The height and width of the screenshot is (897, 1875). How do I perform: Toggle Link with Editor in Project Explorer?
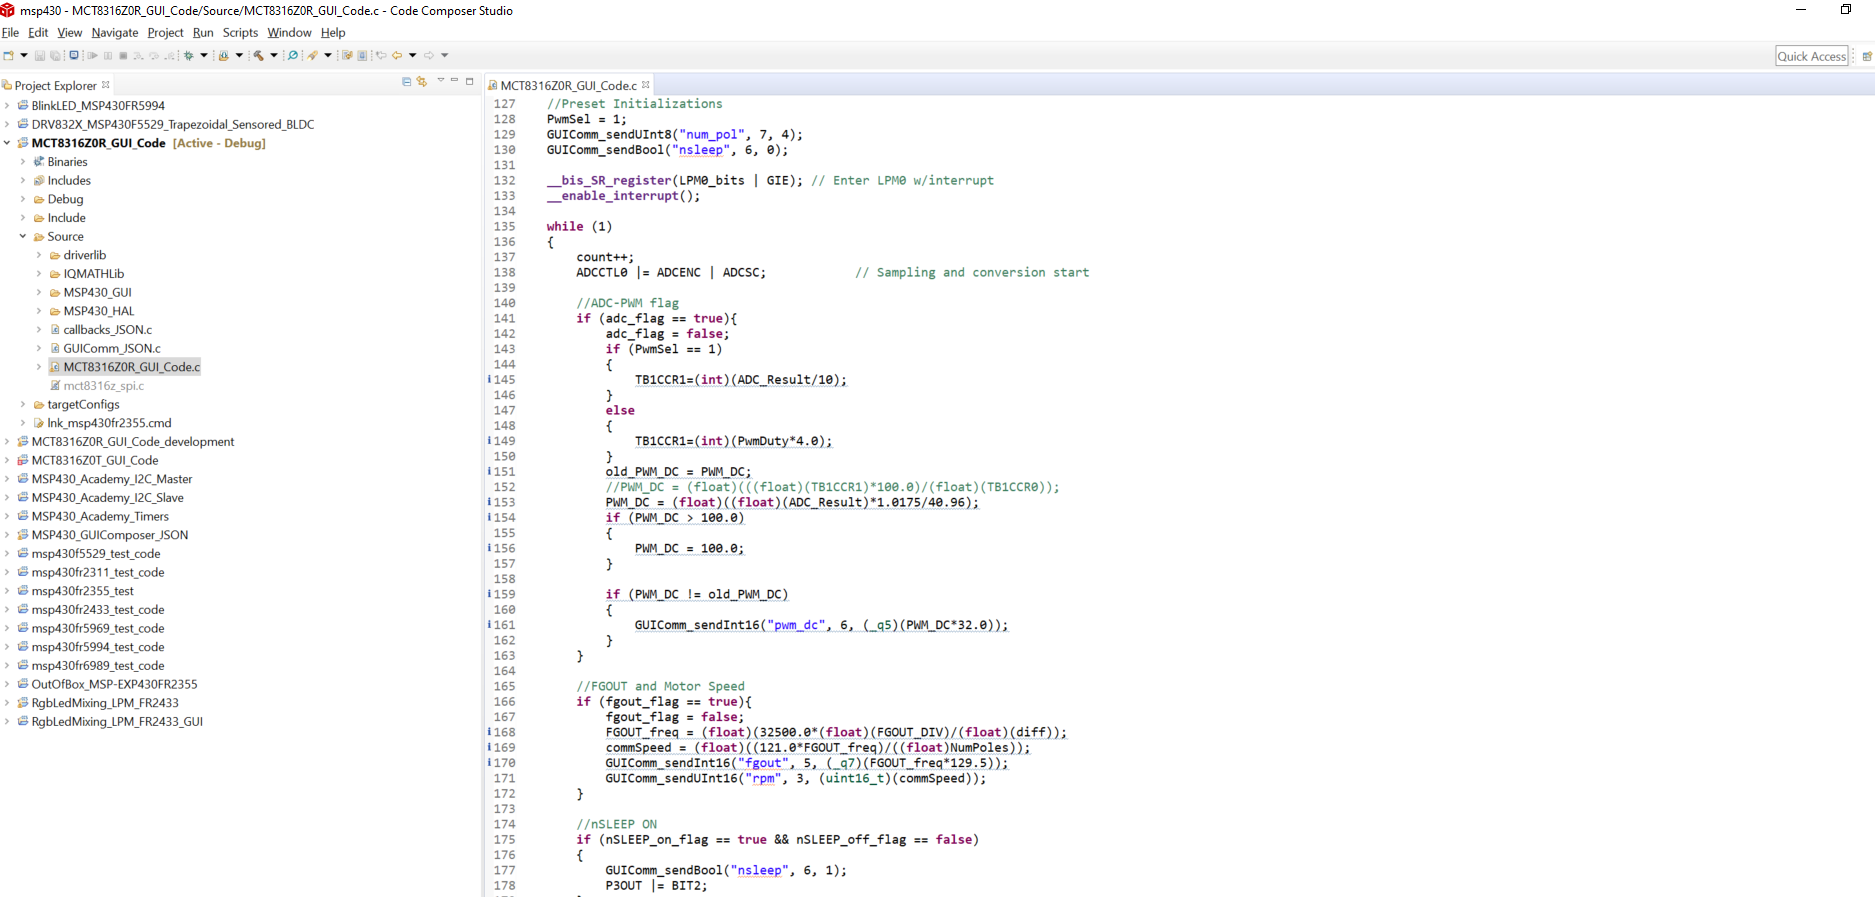tap(422, 82)
